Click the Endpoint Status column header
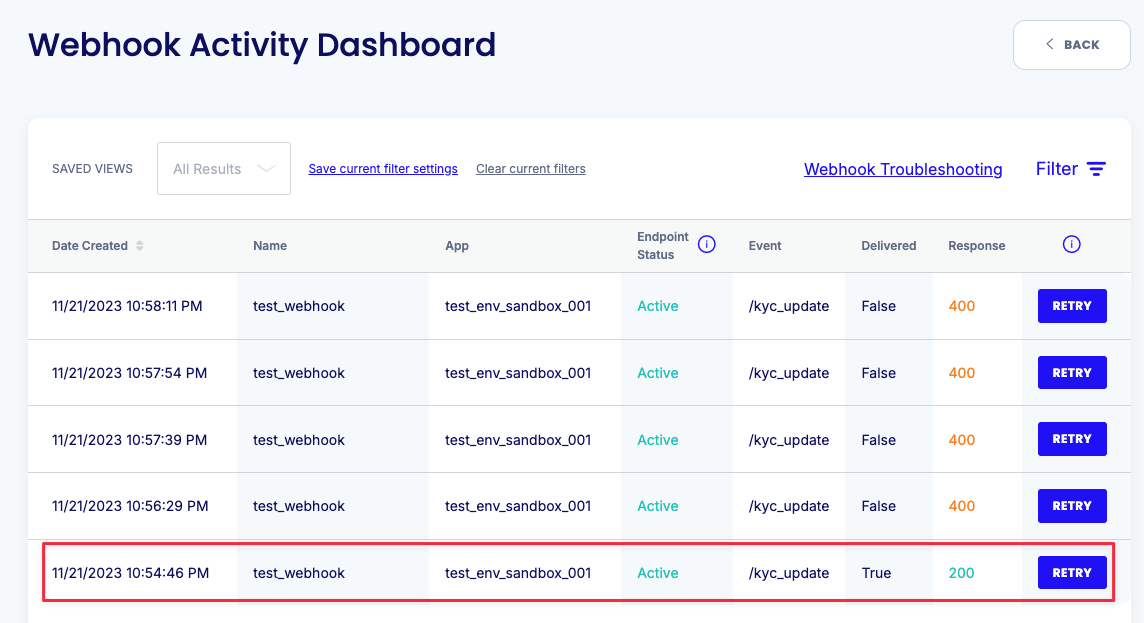 pyautogui.click(x=662, y=246)
